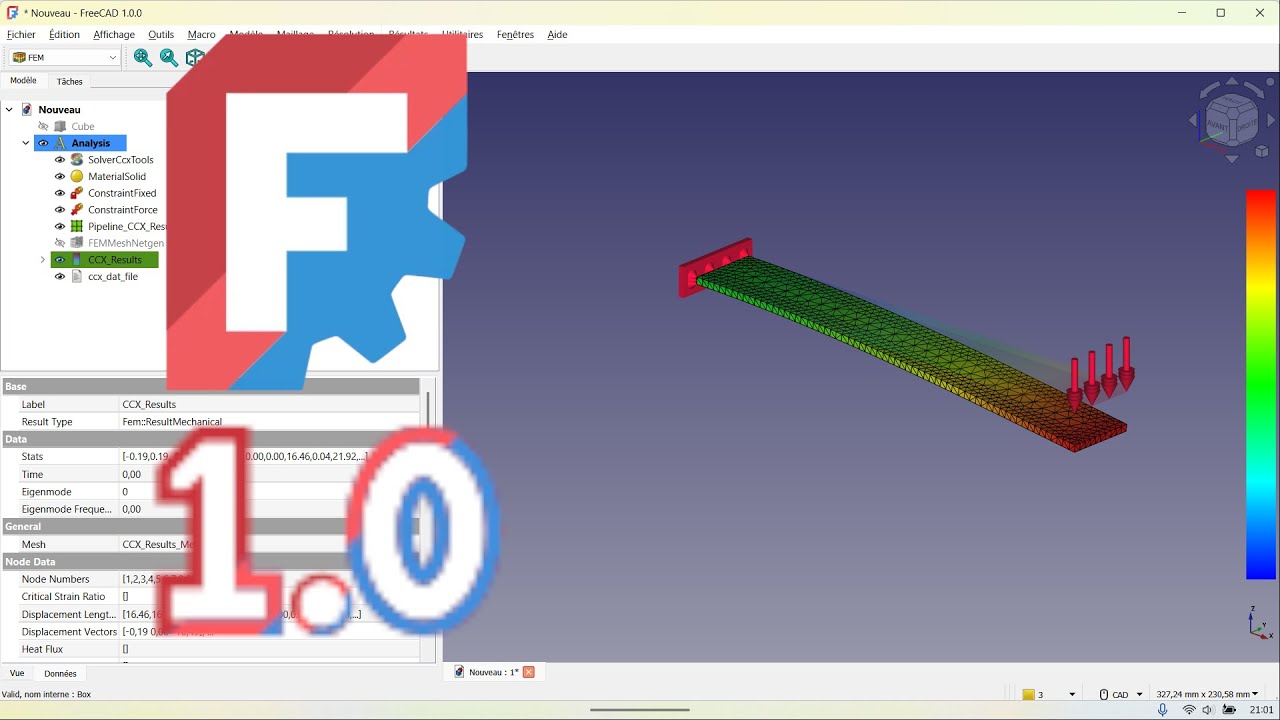Click the XYZ axis indicator in viewport corner
The width and height of the screenshot is (1280, 720).
(x=1259, y=623)
